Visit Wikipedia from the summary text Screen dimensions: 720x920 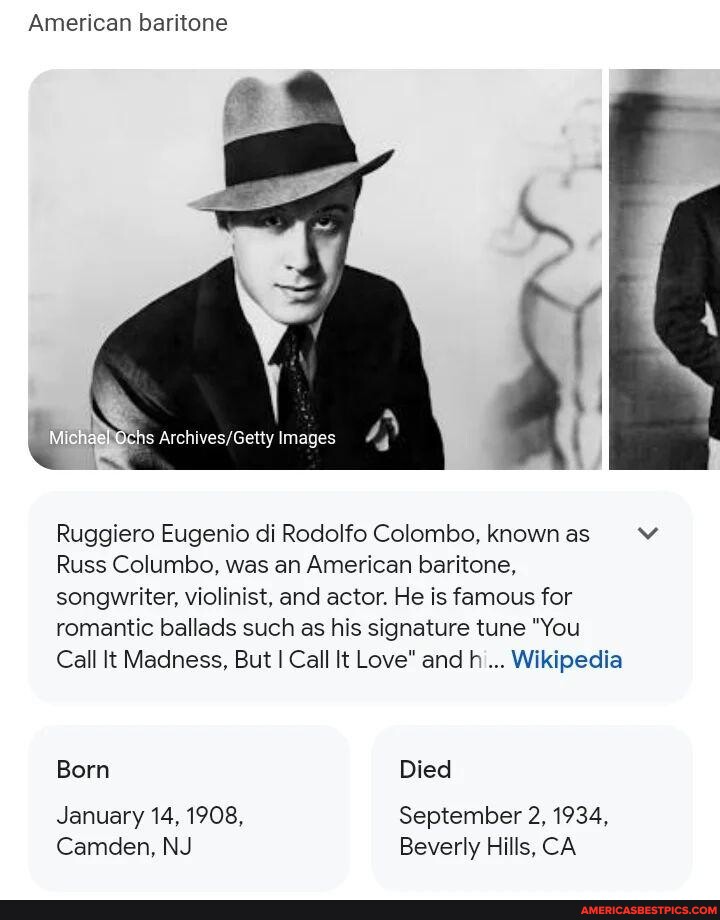coord(567,660)
